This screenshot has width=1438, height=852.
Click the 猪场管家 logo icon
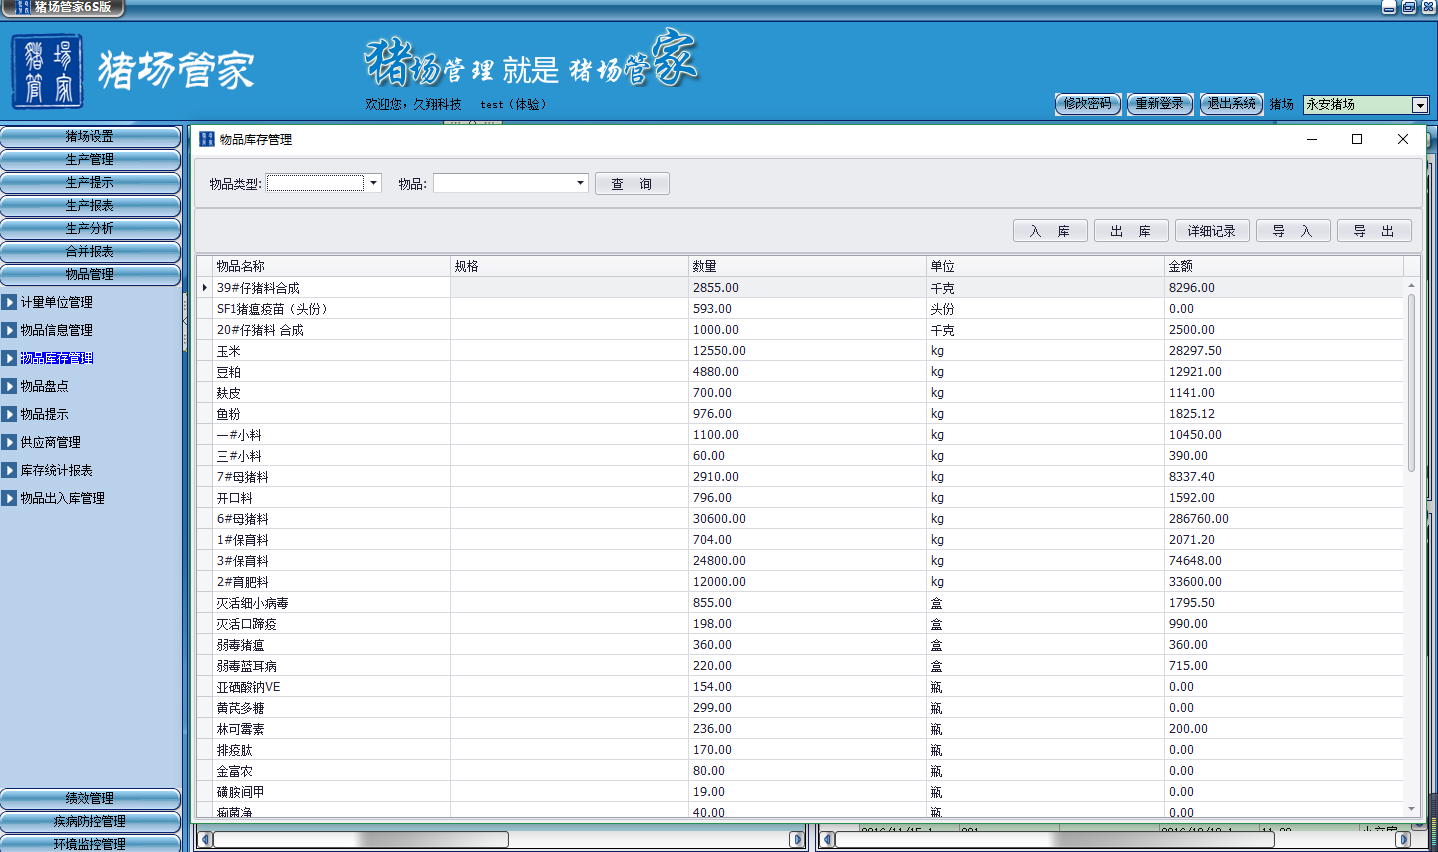point(47,71)
